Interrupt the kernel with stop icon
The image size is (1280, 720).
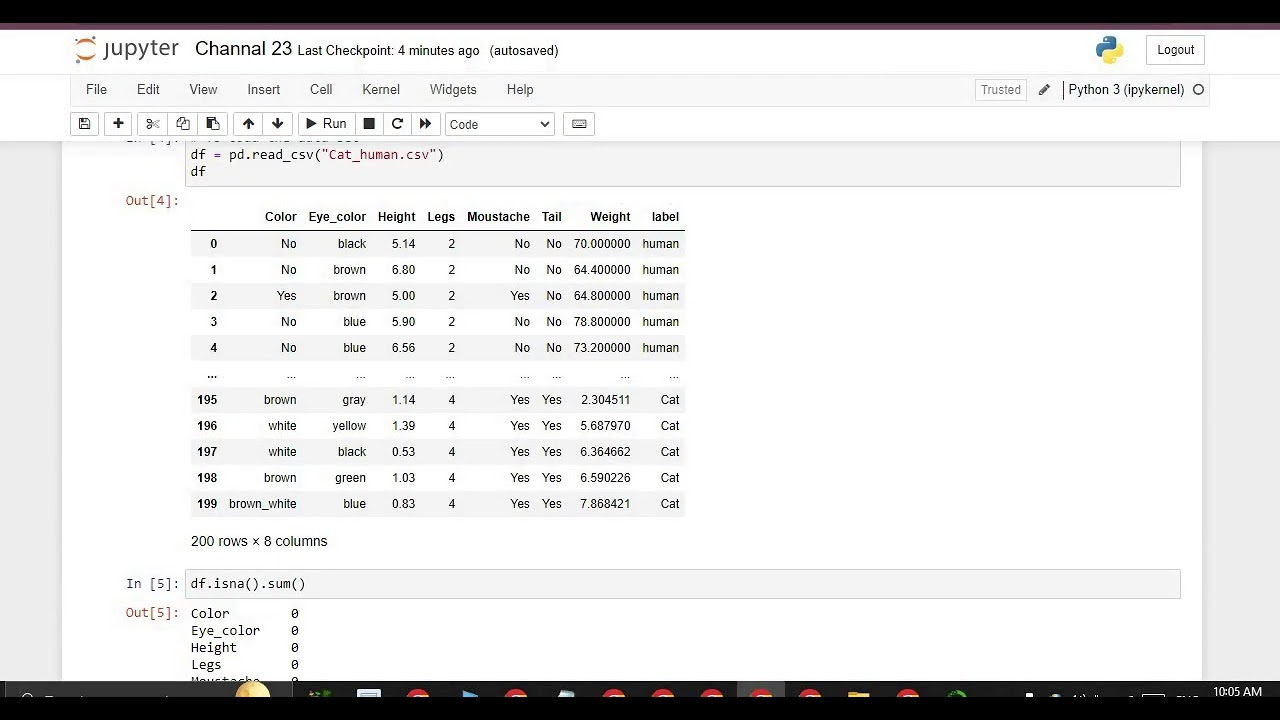tap(369, 124)
